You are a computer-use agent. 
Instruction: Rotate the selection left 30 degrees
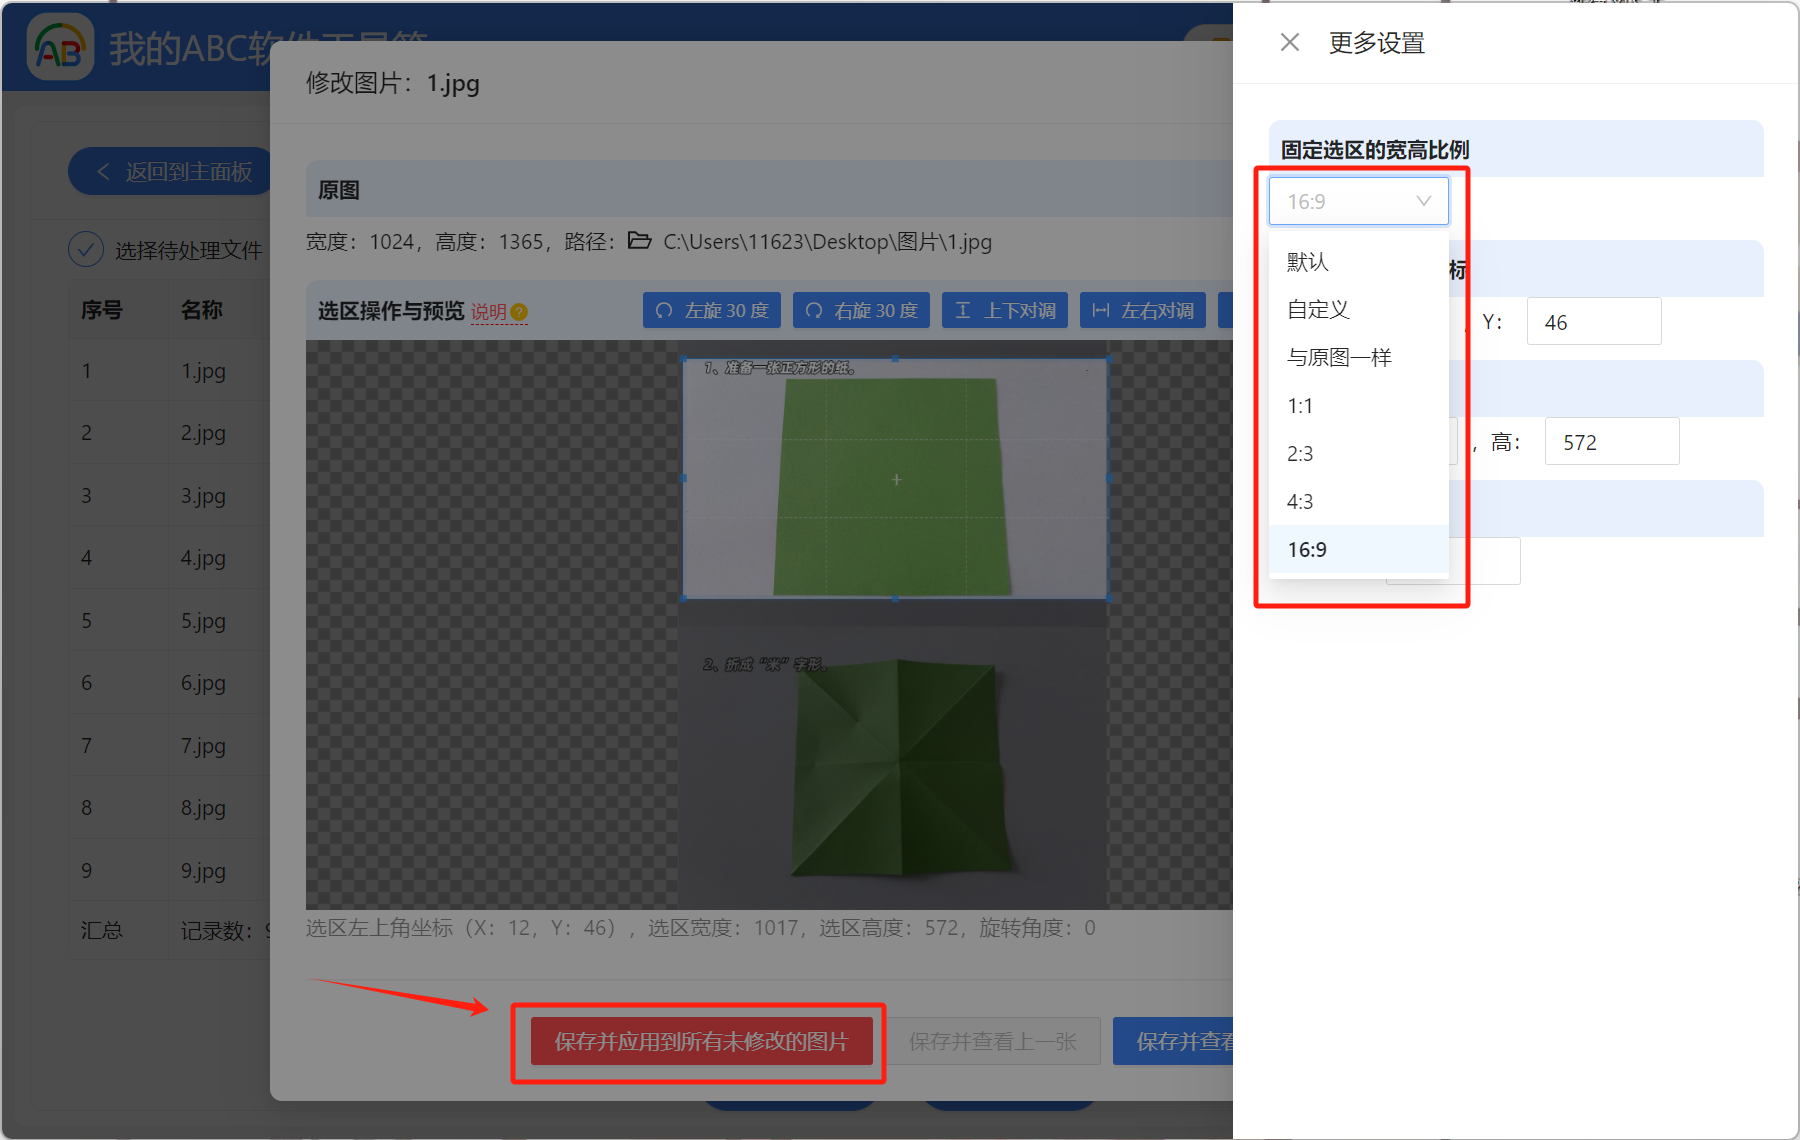711,310
